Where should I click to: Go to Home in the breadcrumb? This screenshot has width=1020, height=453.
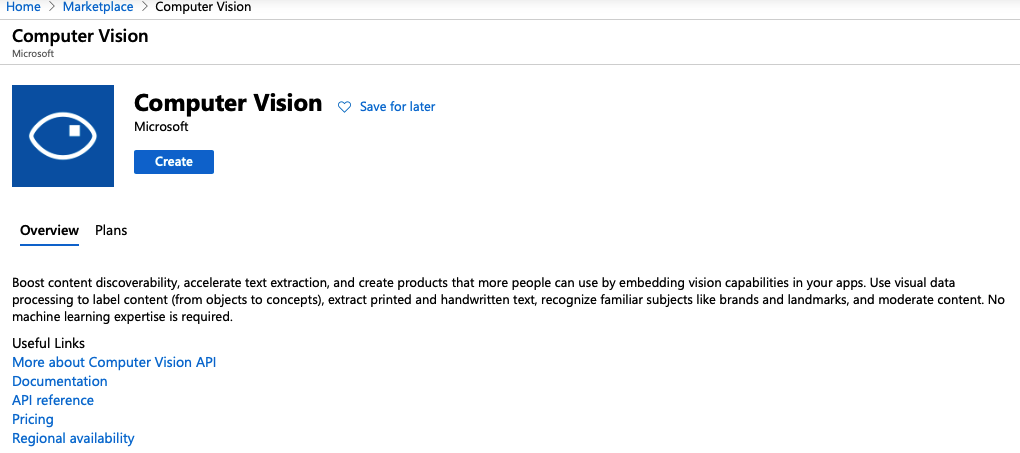click(x=23, y=7)
